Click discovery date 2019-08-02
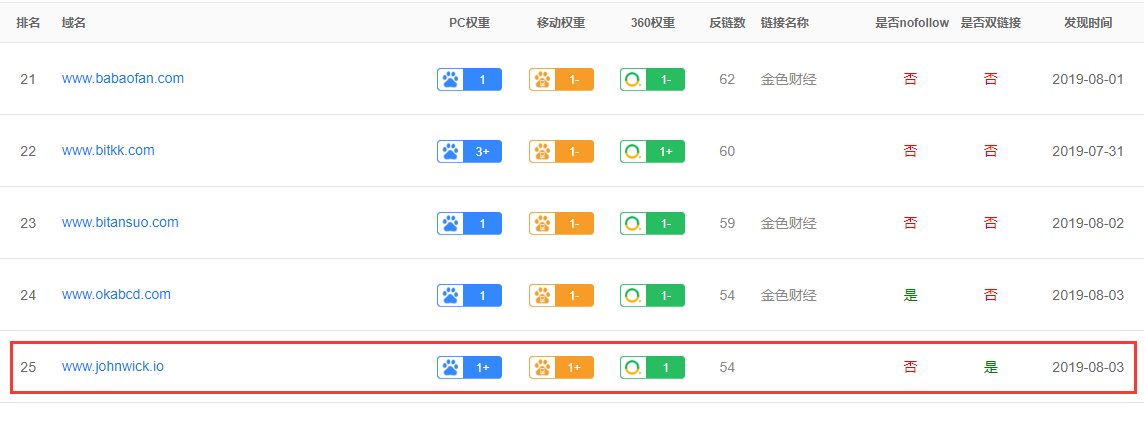 pyautogui.click(x=1088, y=223)
